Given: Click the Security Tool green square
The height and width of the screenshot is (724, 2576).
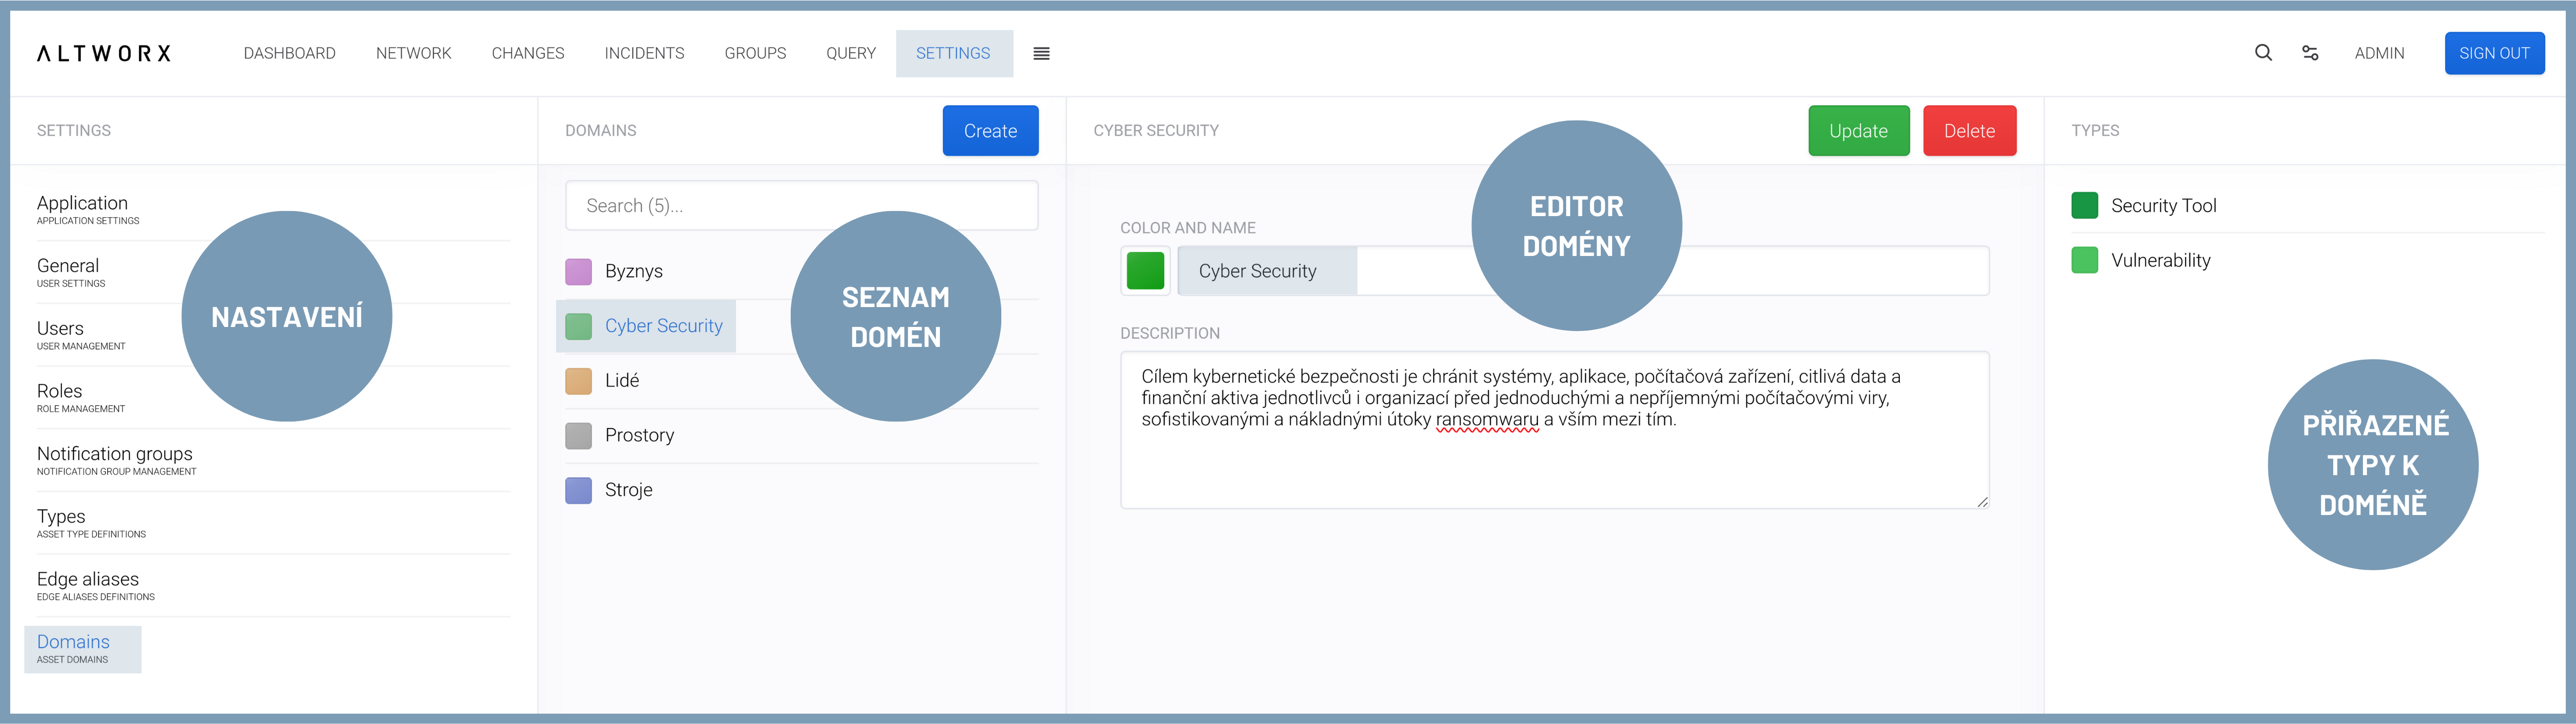Looking at the screenshot, I should click(2084, 206).
